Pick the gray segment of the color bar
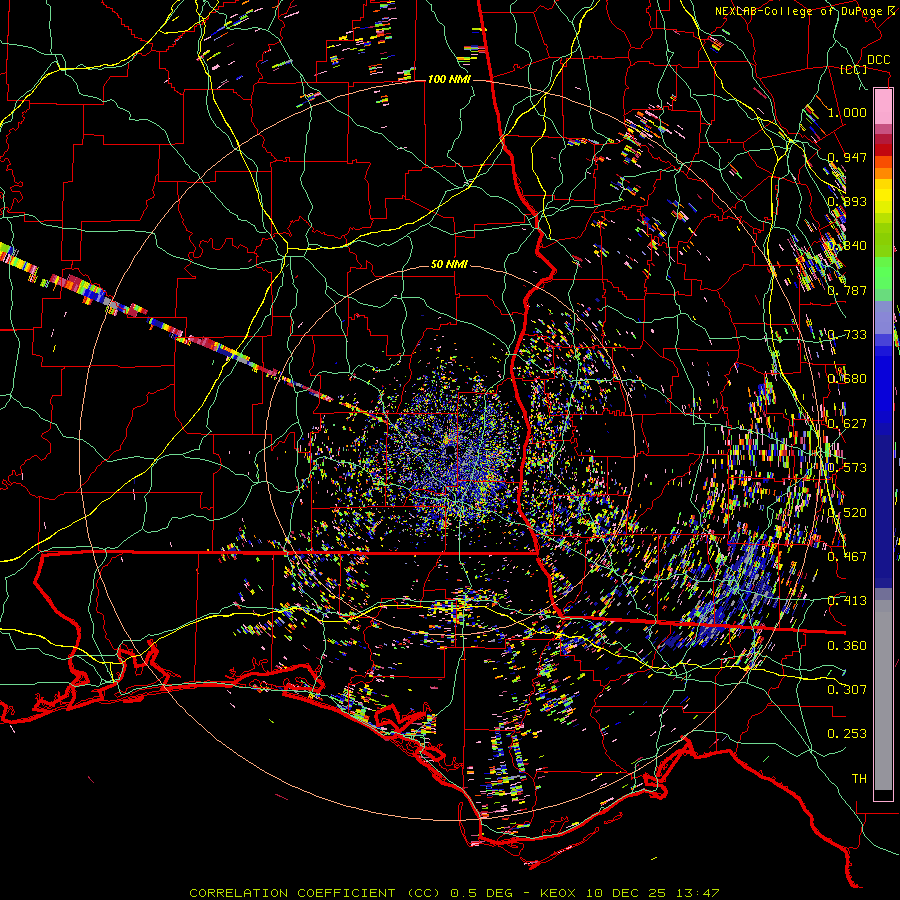 pyautogui.click(x=883, y=695)
